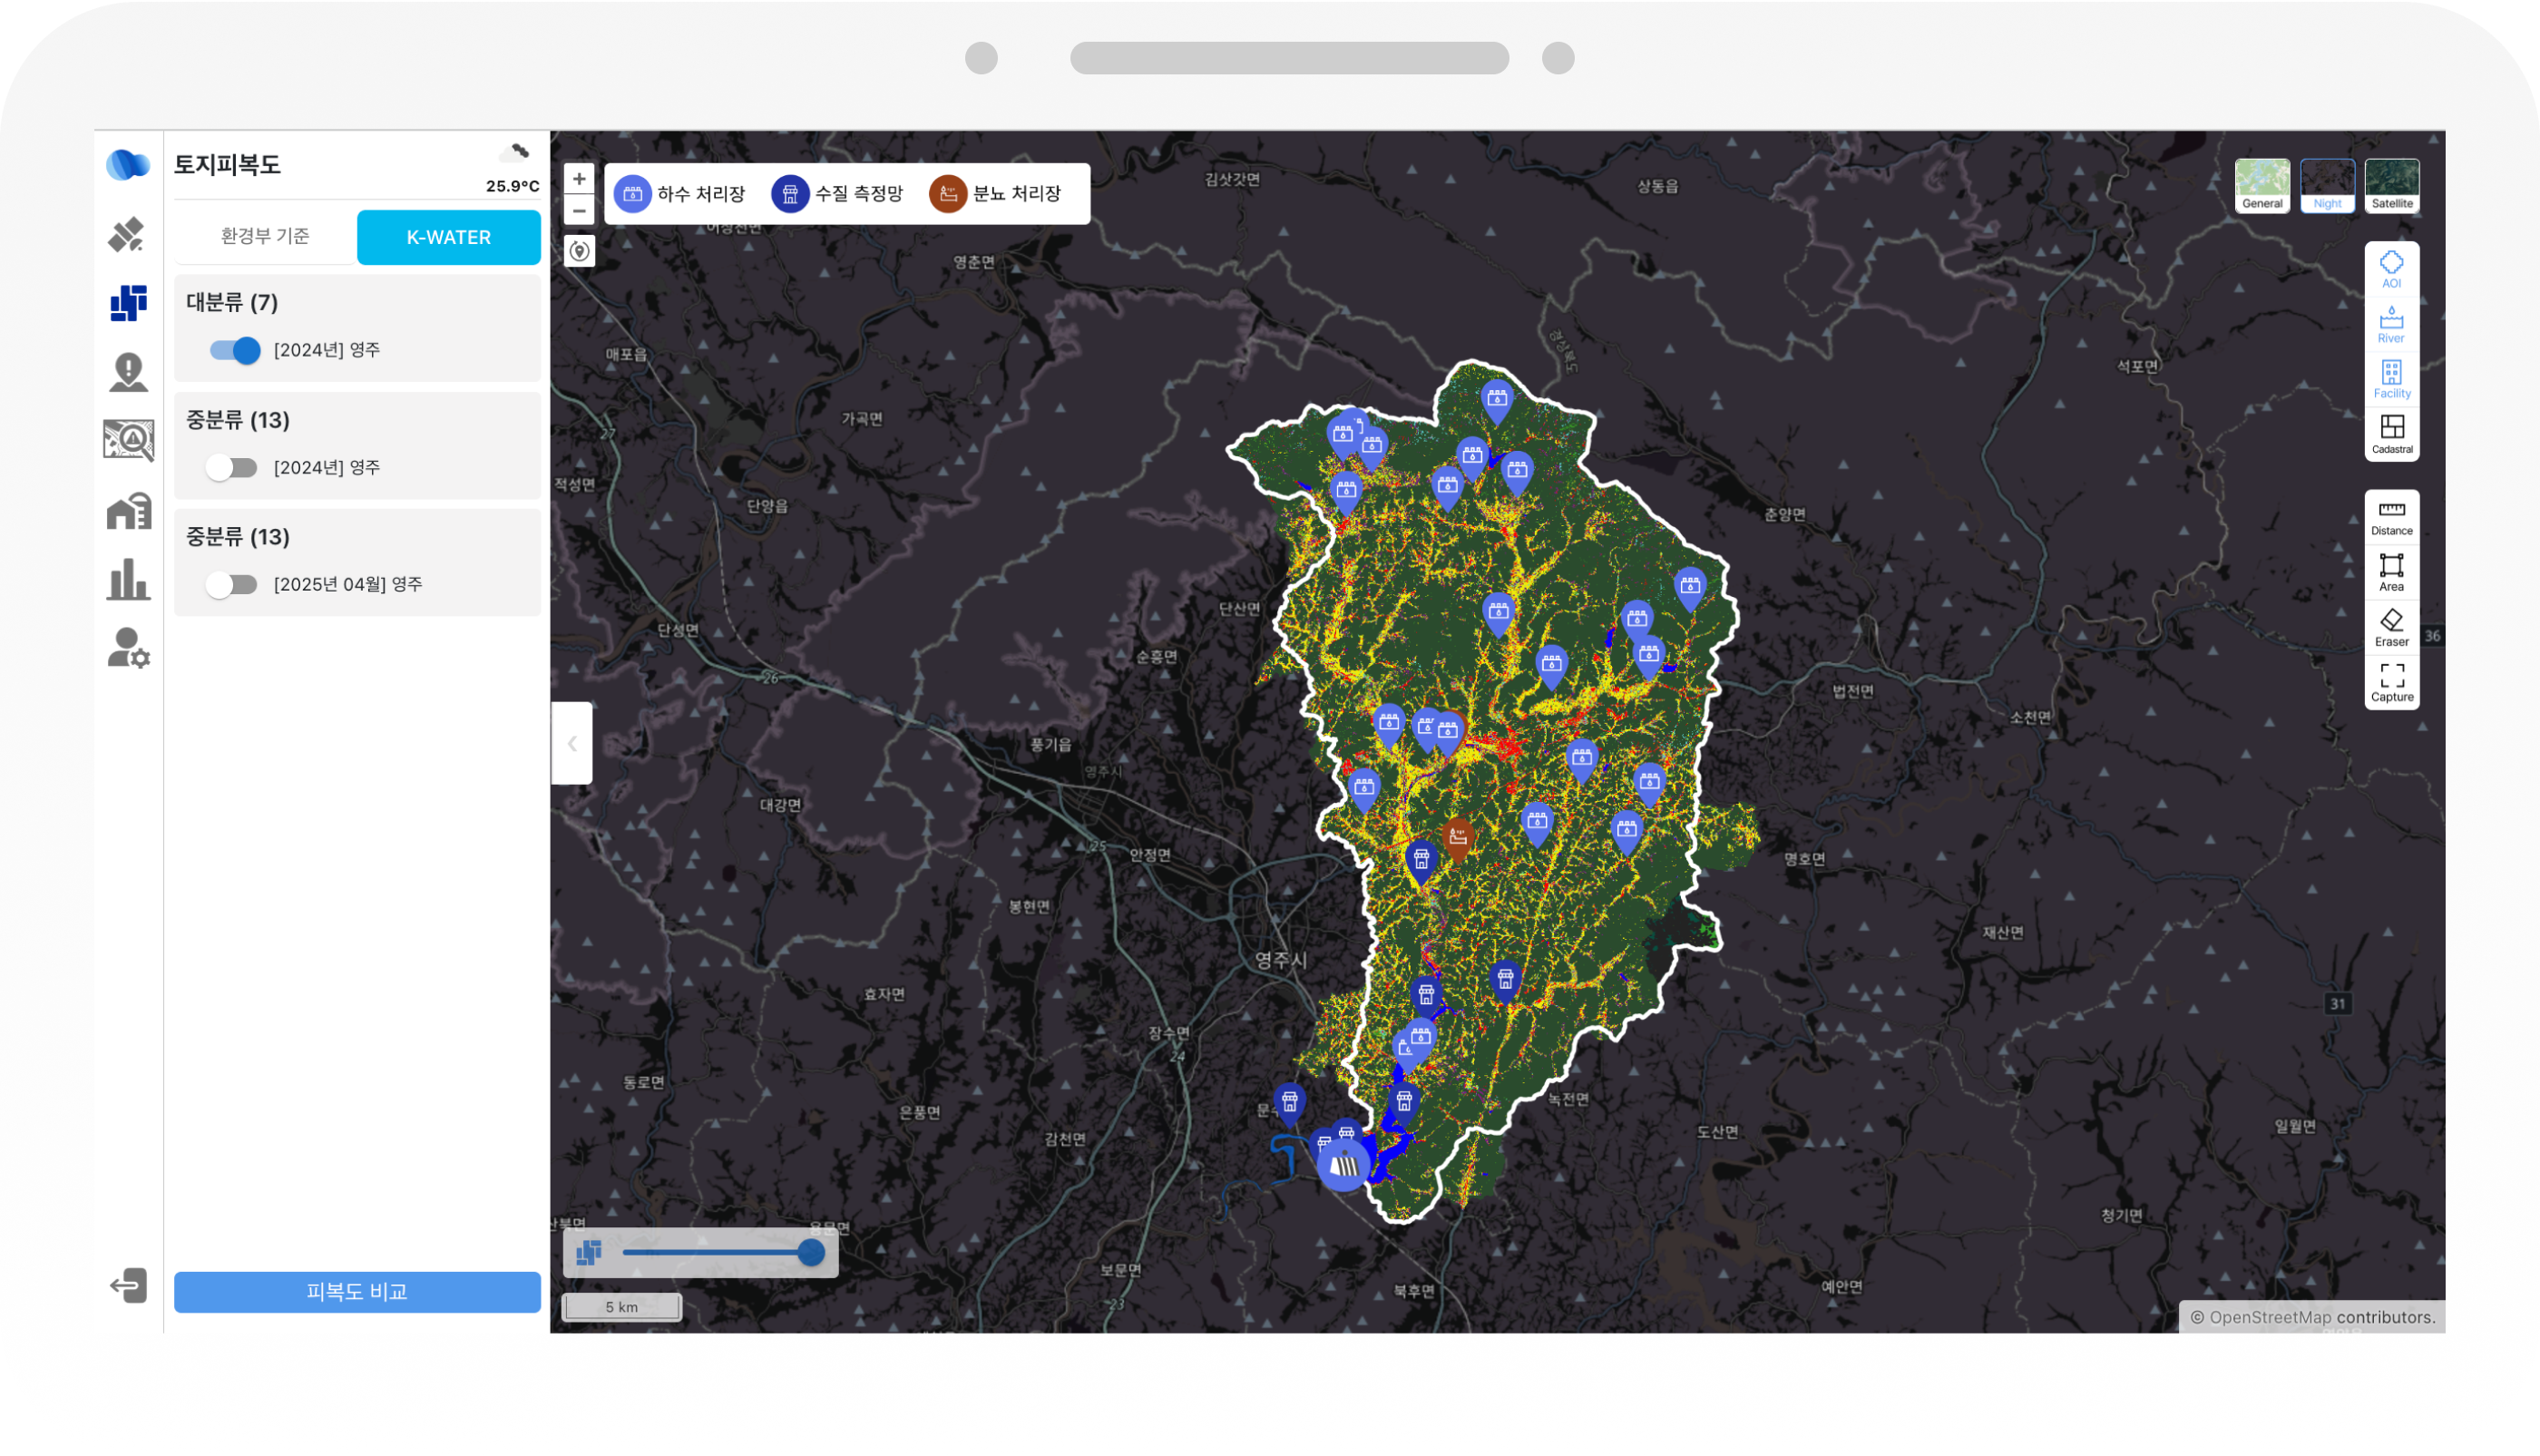Collapse the side panel with chevron

(572, 744)
